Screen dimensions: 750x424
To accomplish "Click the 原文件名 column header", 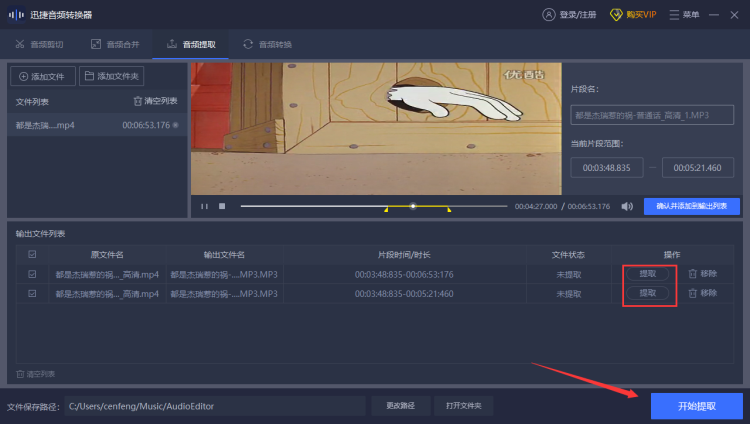I will coord(107,255).
